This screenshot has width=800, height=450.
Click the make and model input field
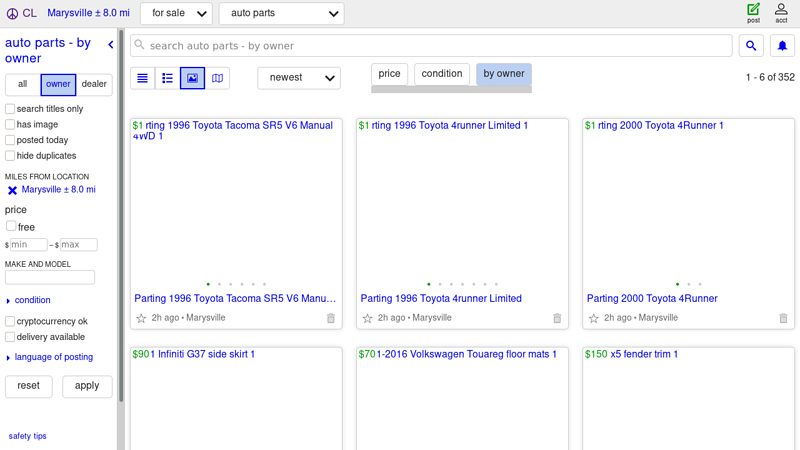[x=50, y=278]
